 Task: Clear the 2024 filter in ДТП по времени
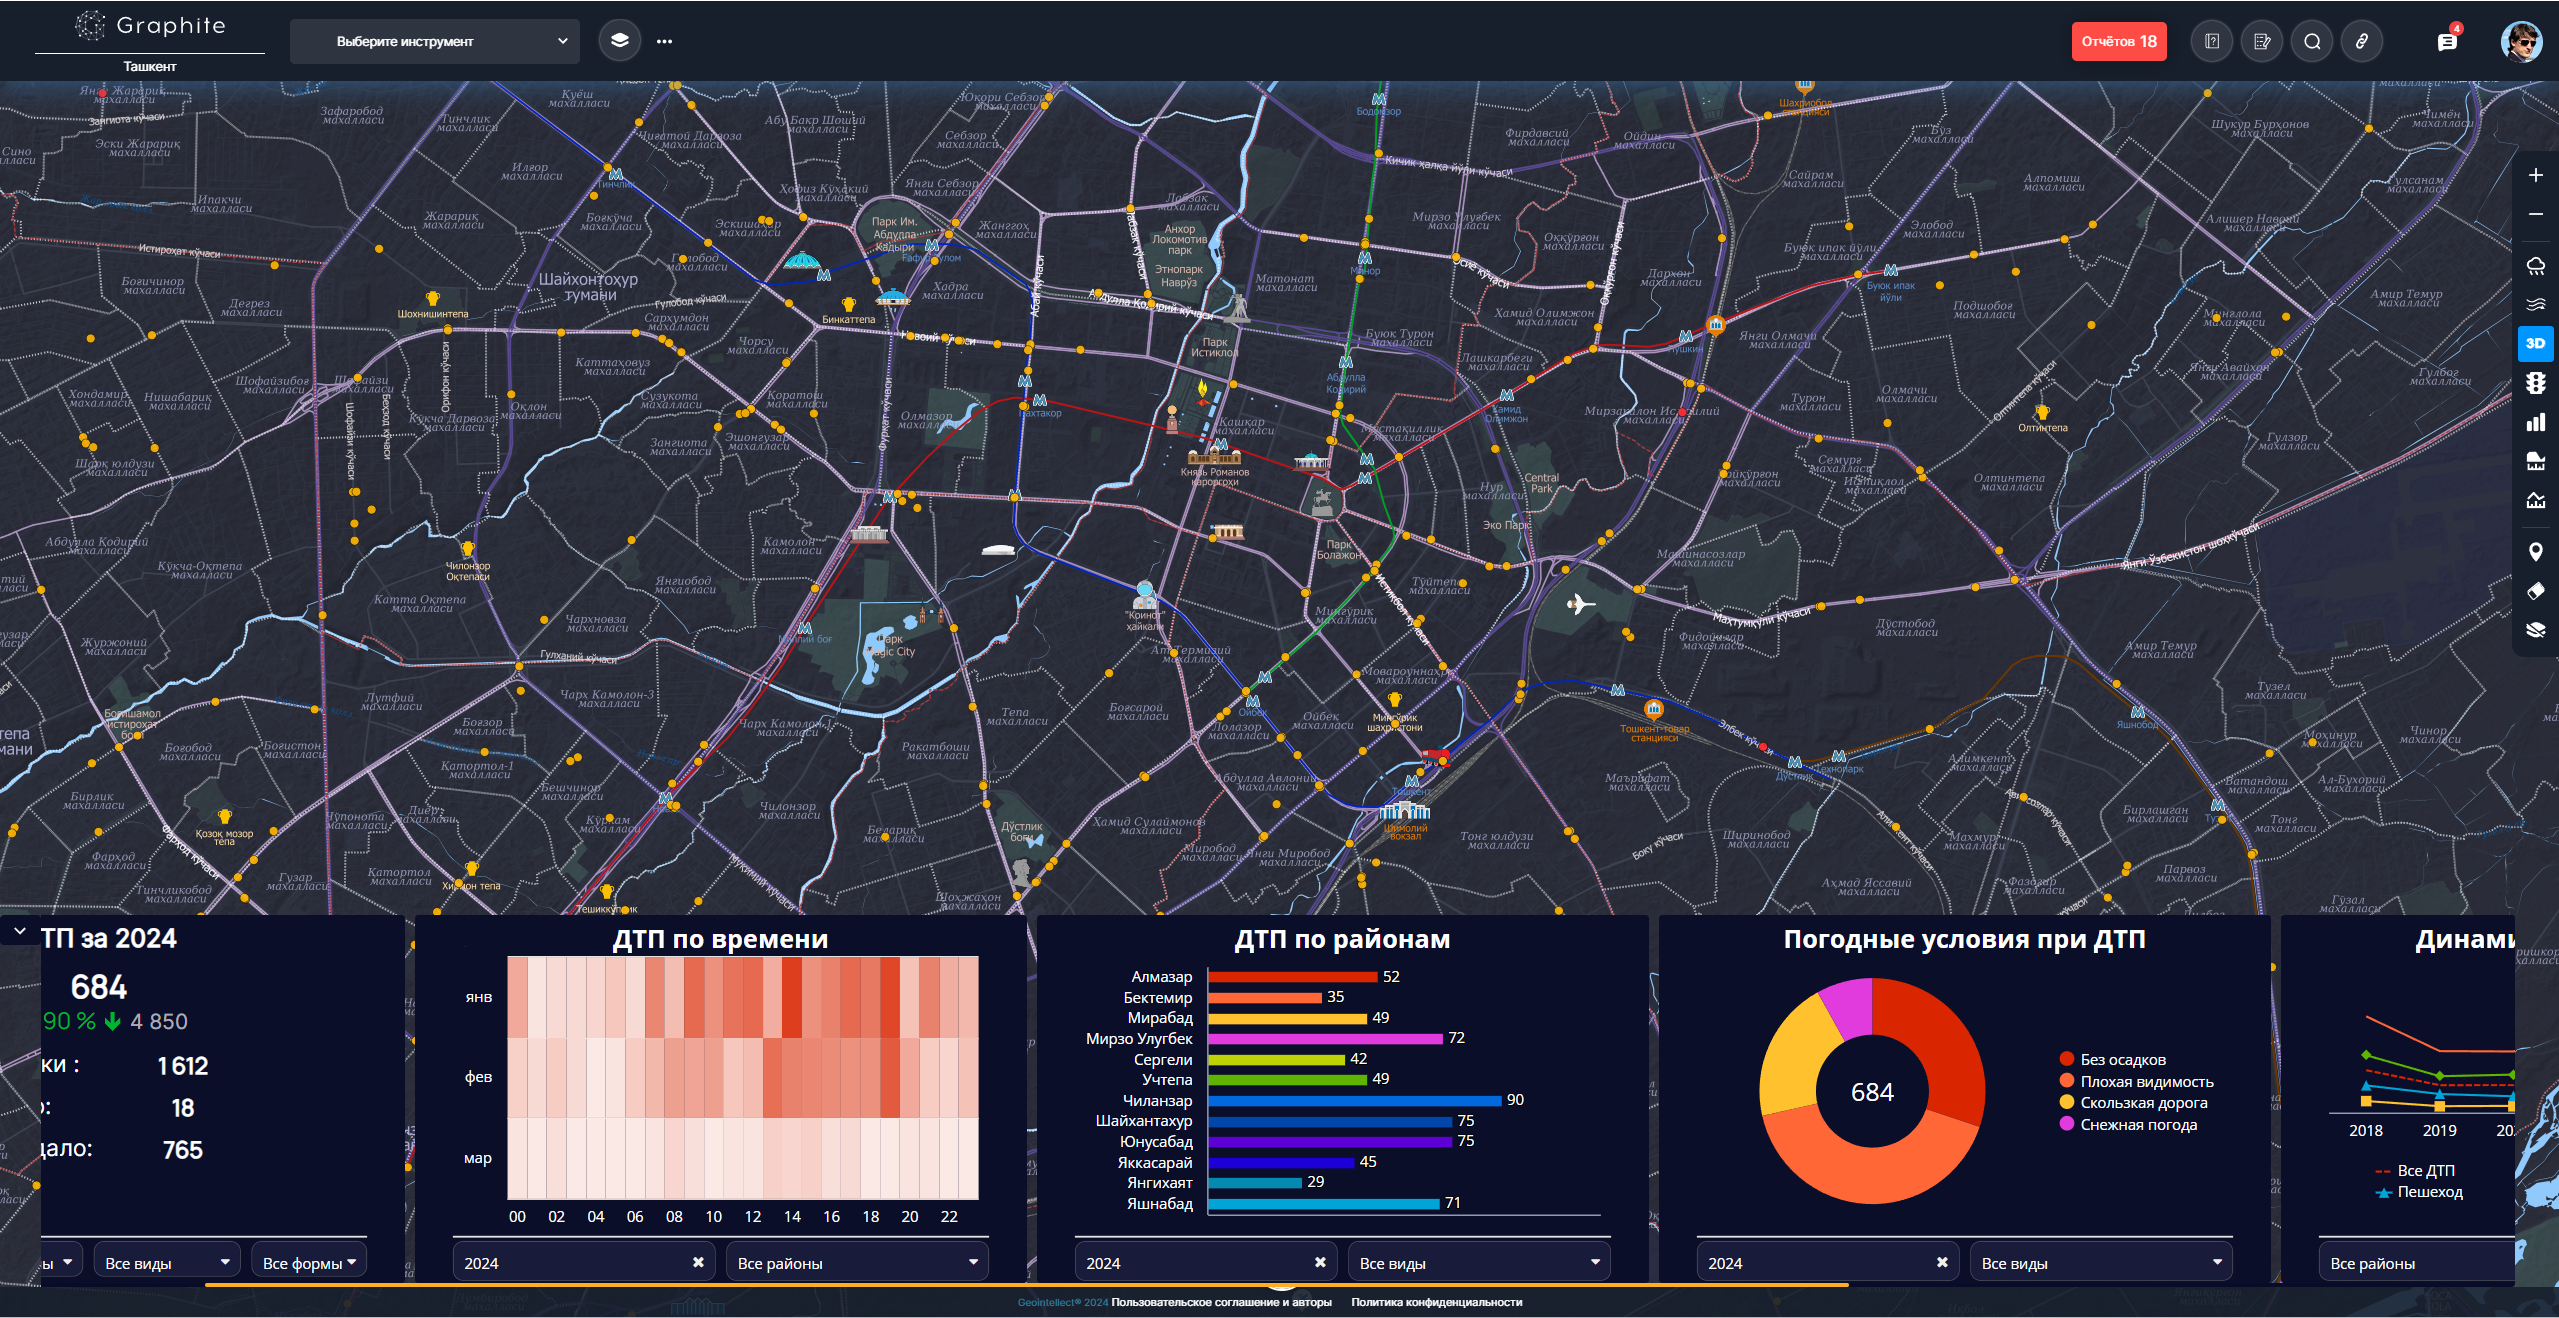[698, 1262]
